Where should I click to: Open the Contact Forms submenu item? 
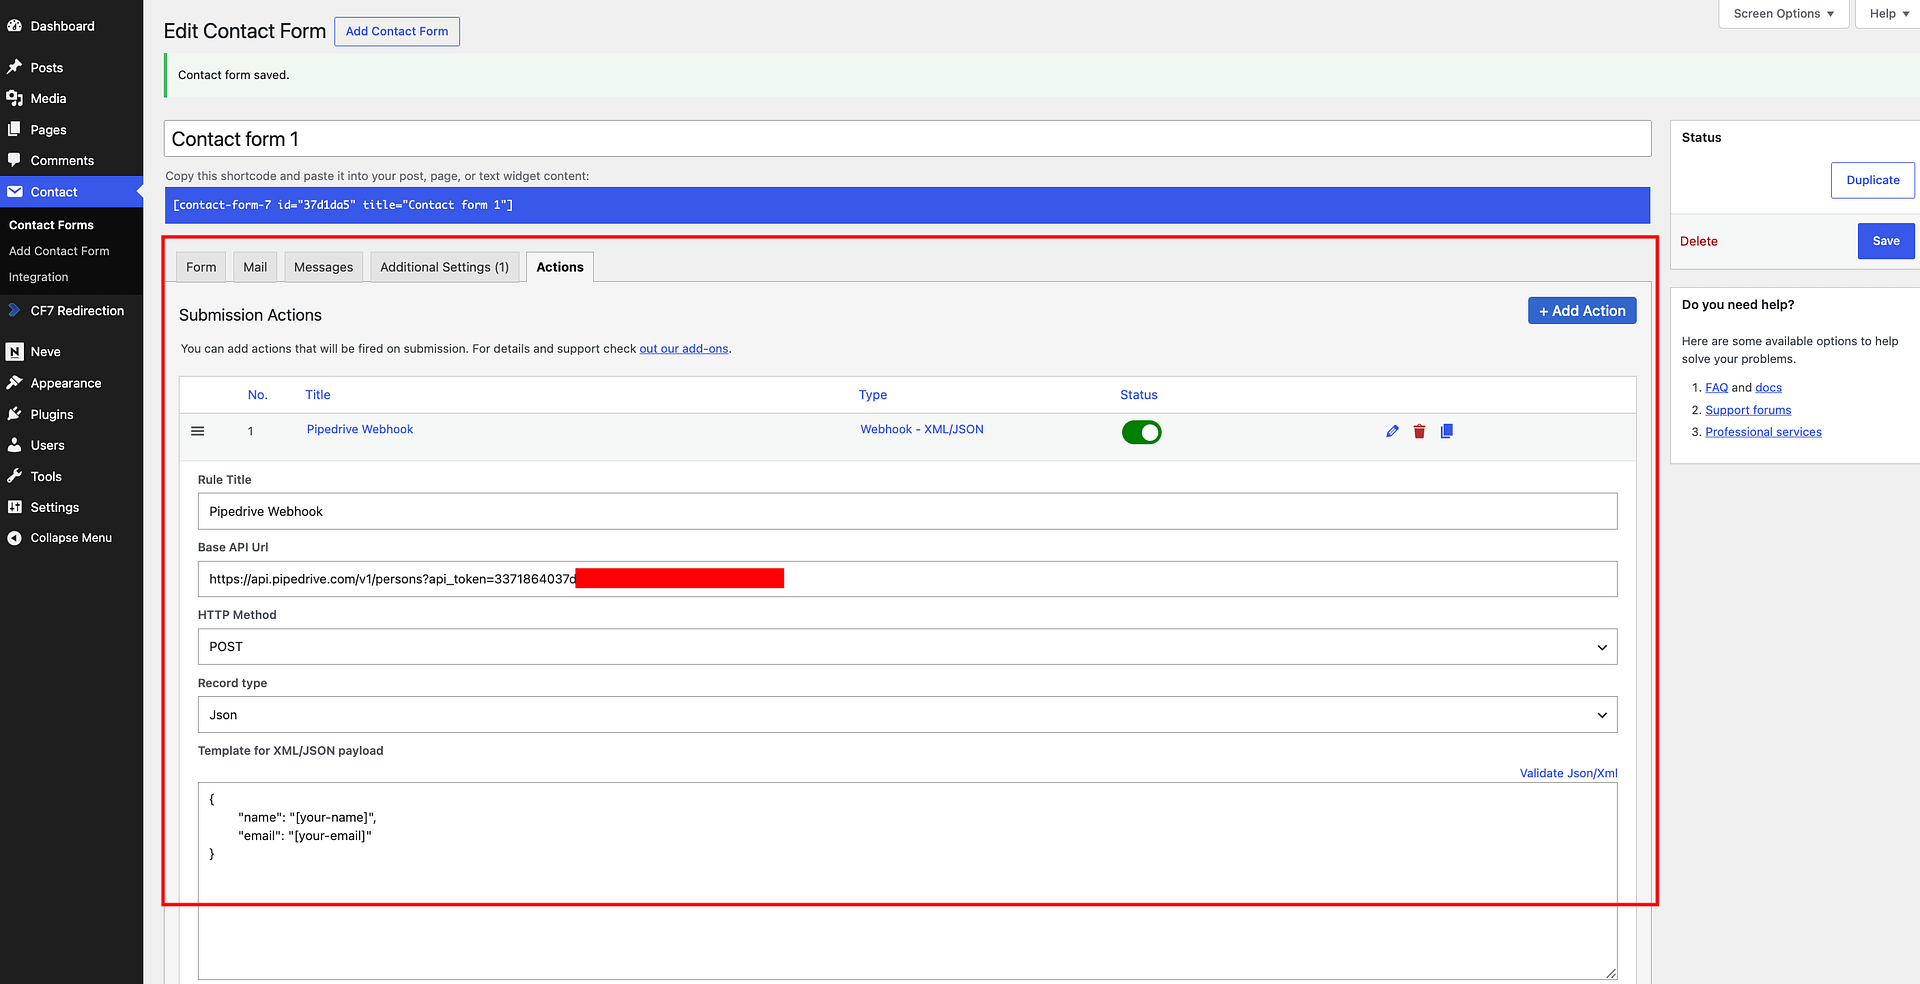(x=51, y=225)
